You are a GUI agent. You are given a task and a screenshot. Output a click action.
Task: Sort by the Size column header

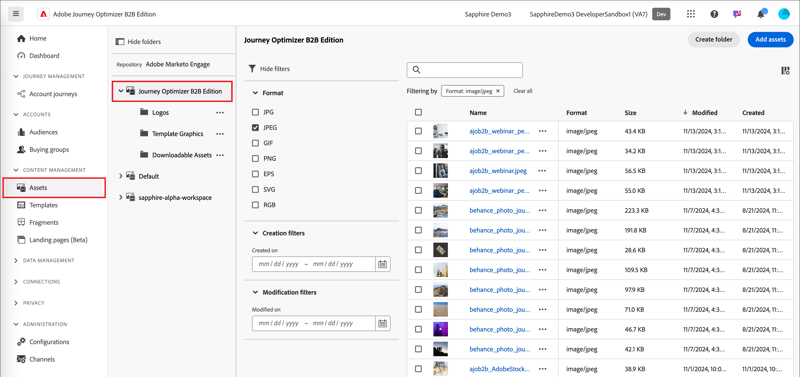tap(630, 113)
